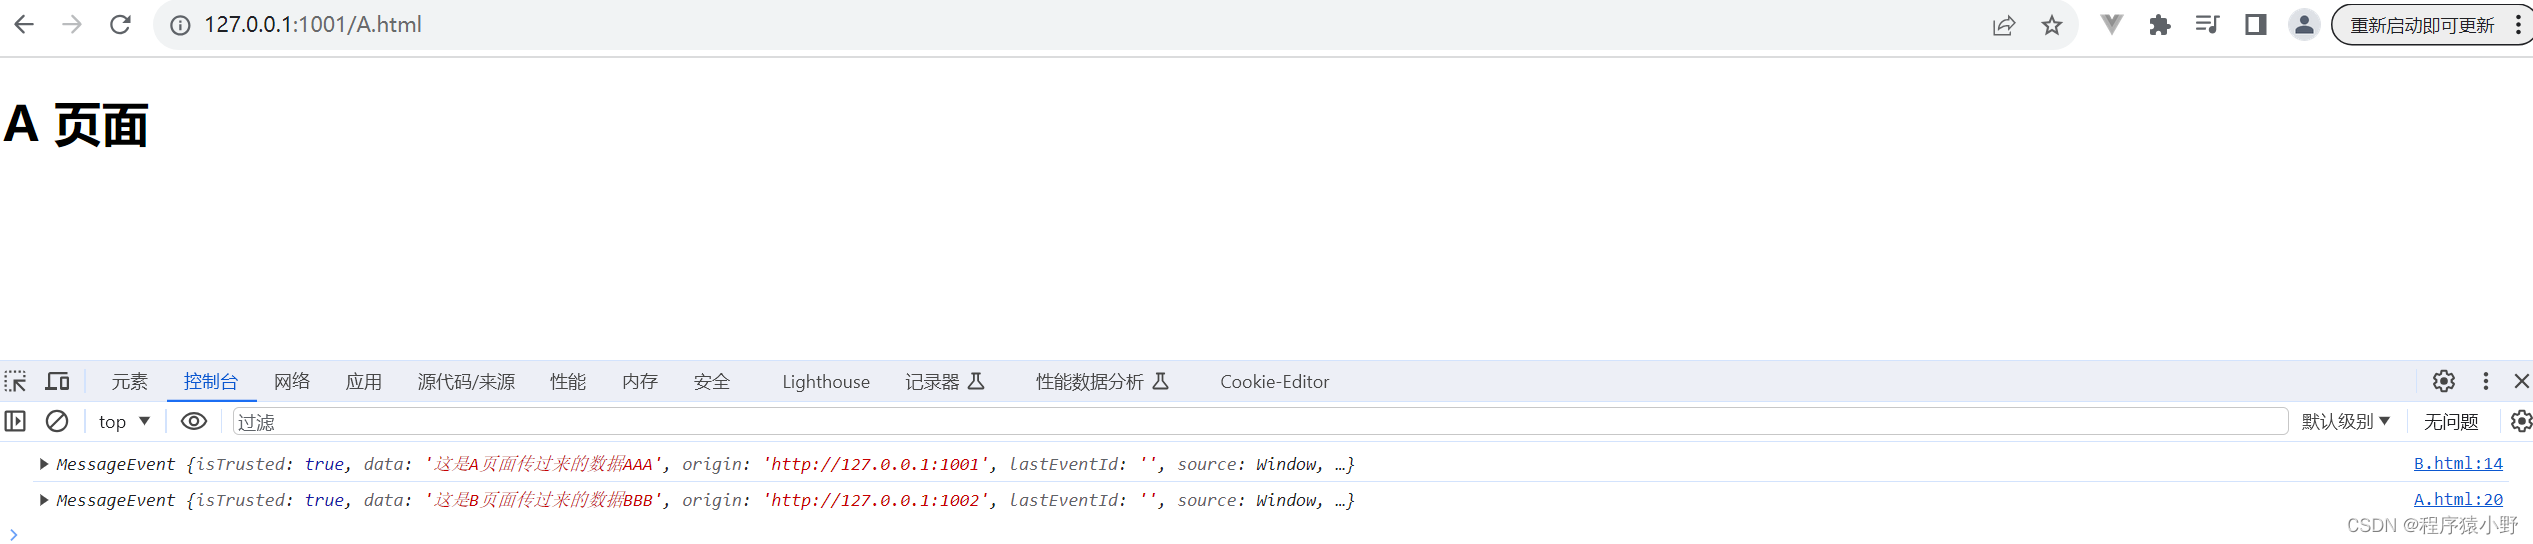Click the 重新启动即可更新 update button
2533x544 pixels.
[x=2422, y=25]
